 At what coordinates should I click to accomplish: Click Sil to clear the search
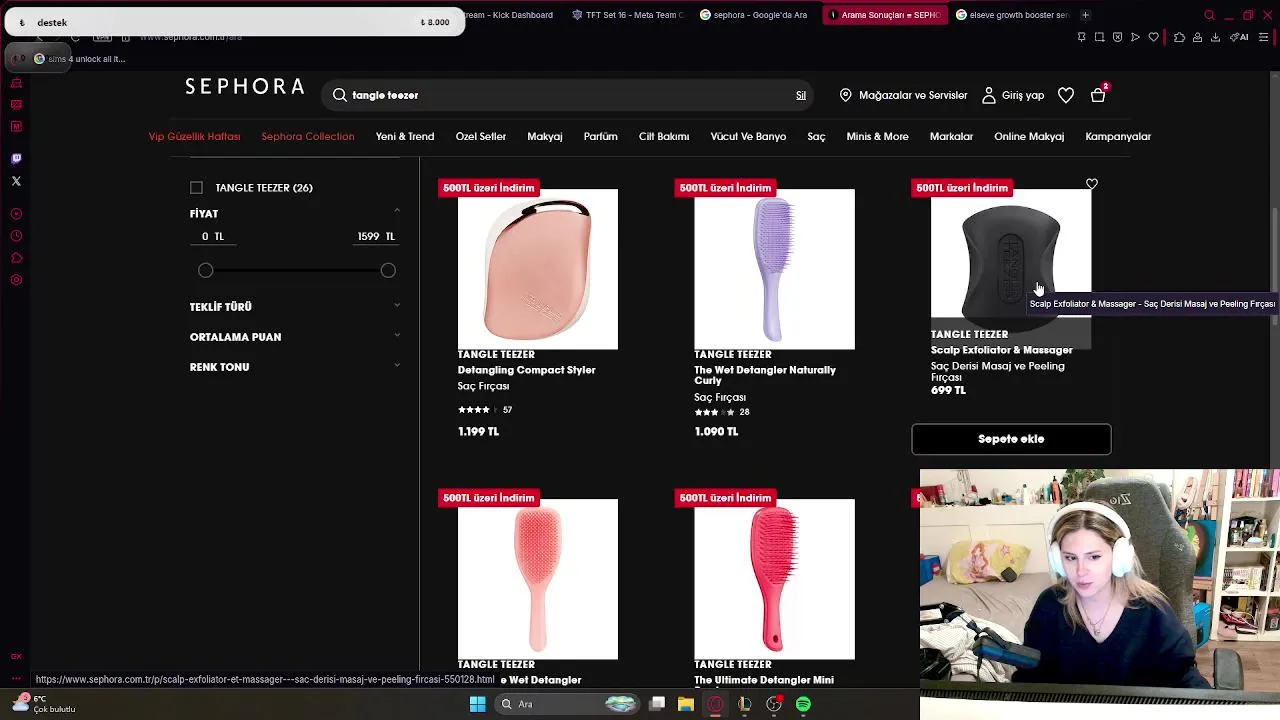click(x=801, y=95)
